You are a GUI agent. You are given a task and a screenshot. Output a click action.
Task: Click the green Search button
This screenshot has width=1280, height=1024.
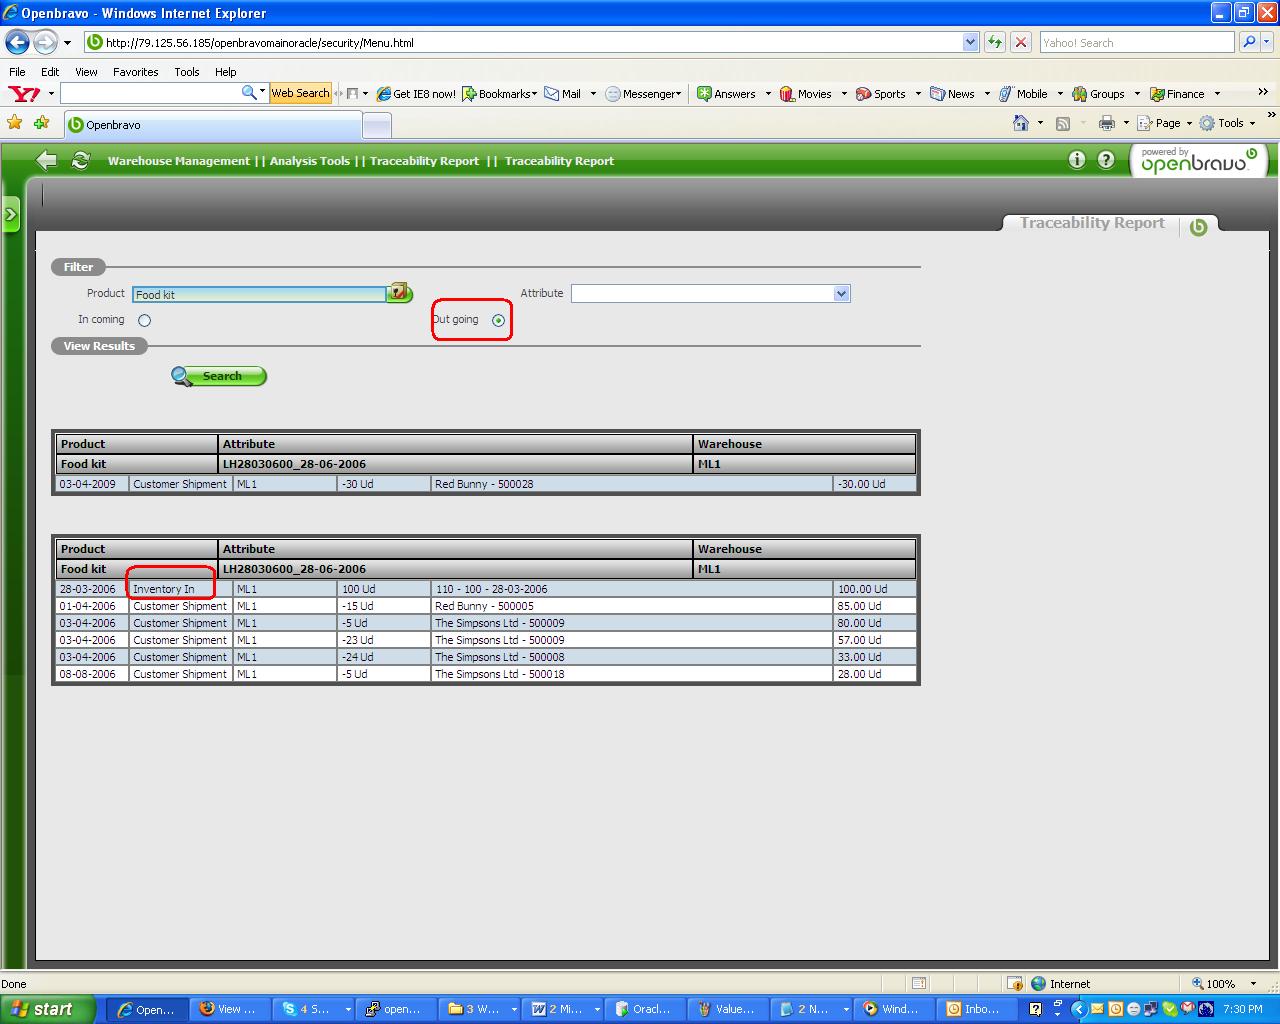point(219,376)
